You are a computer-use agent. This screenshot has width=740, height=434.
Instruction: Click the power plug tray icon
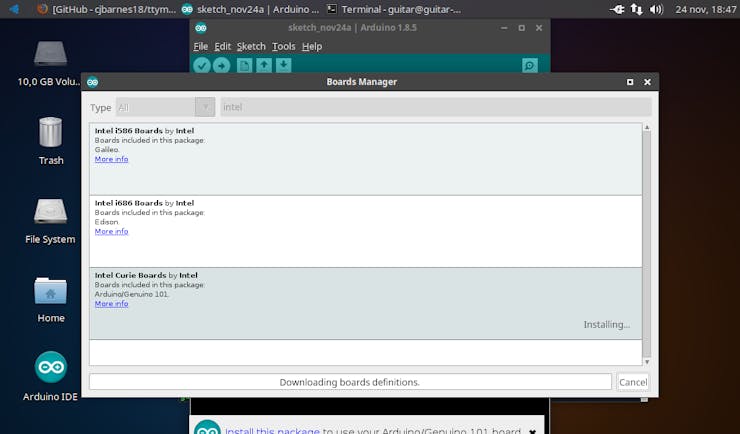[x=617, y=9]
